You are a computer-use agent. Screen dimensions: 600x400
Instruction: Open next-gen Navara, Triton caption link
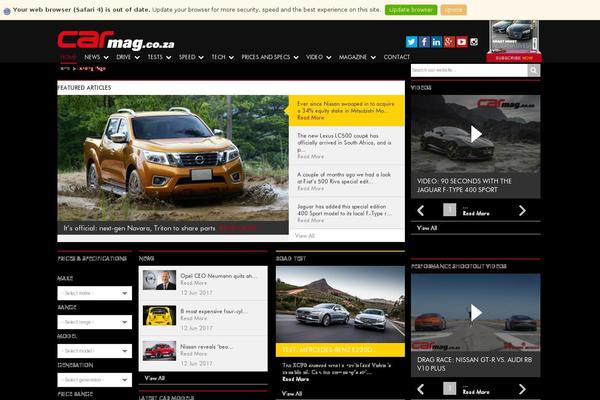[x=139, y=228]
